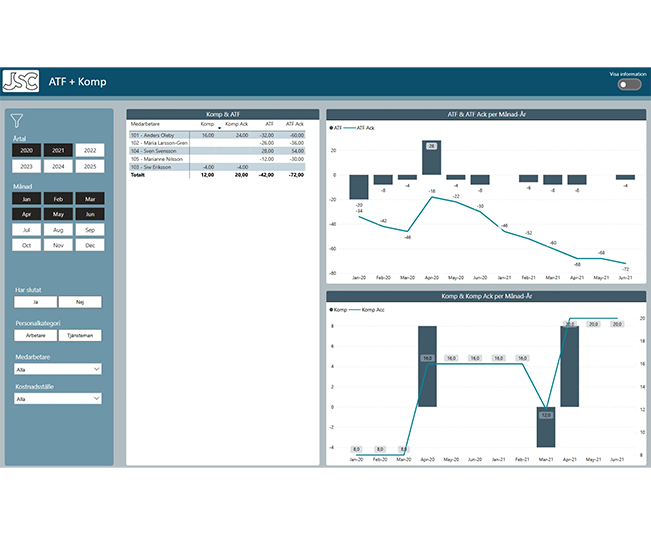Toggle the Mar month filter

(90, 199)
